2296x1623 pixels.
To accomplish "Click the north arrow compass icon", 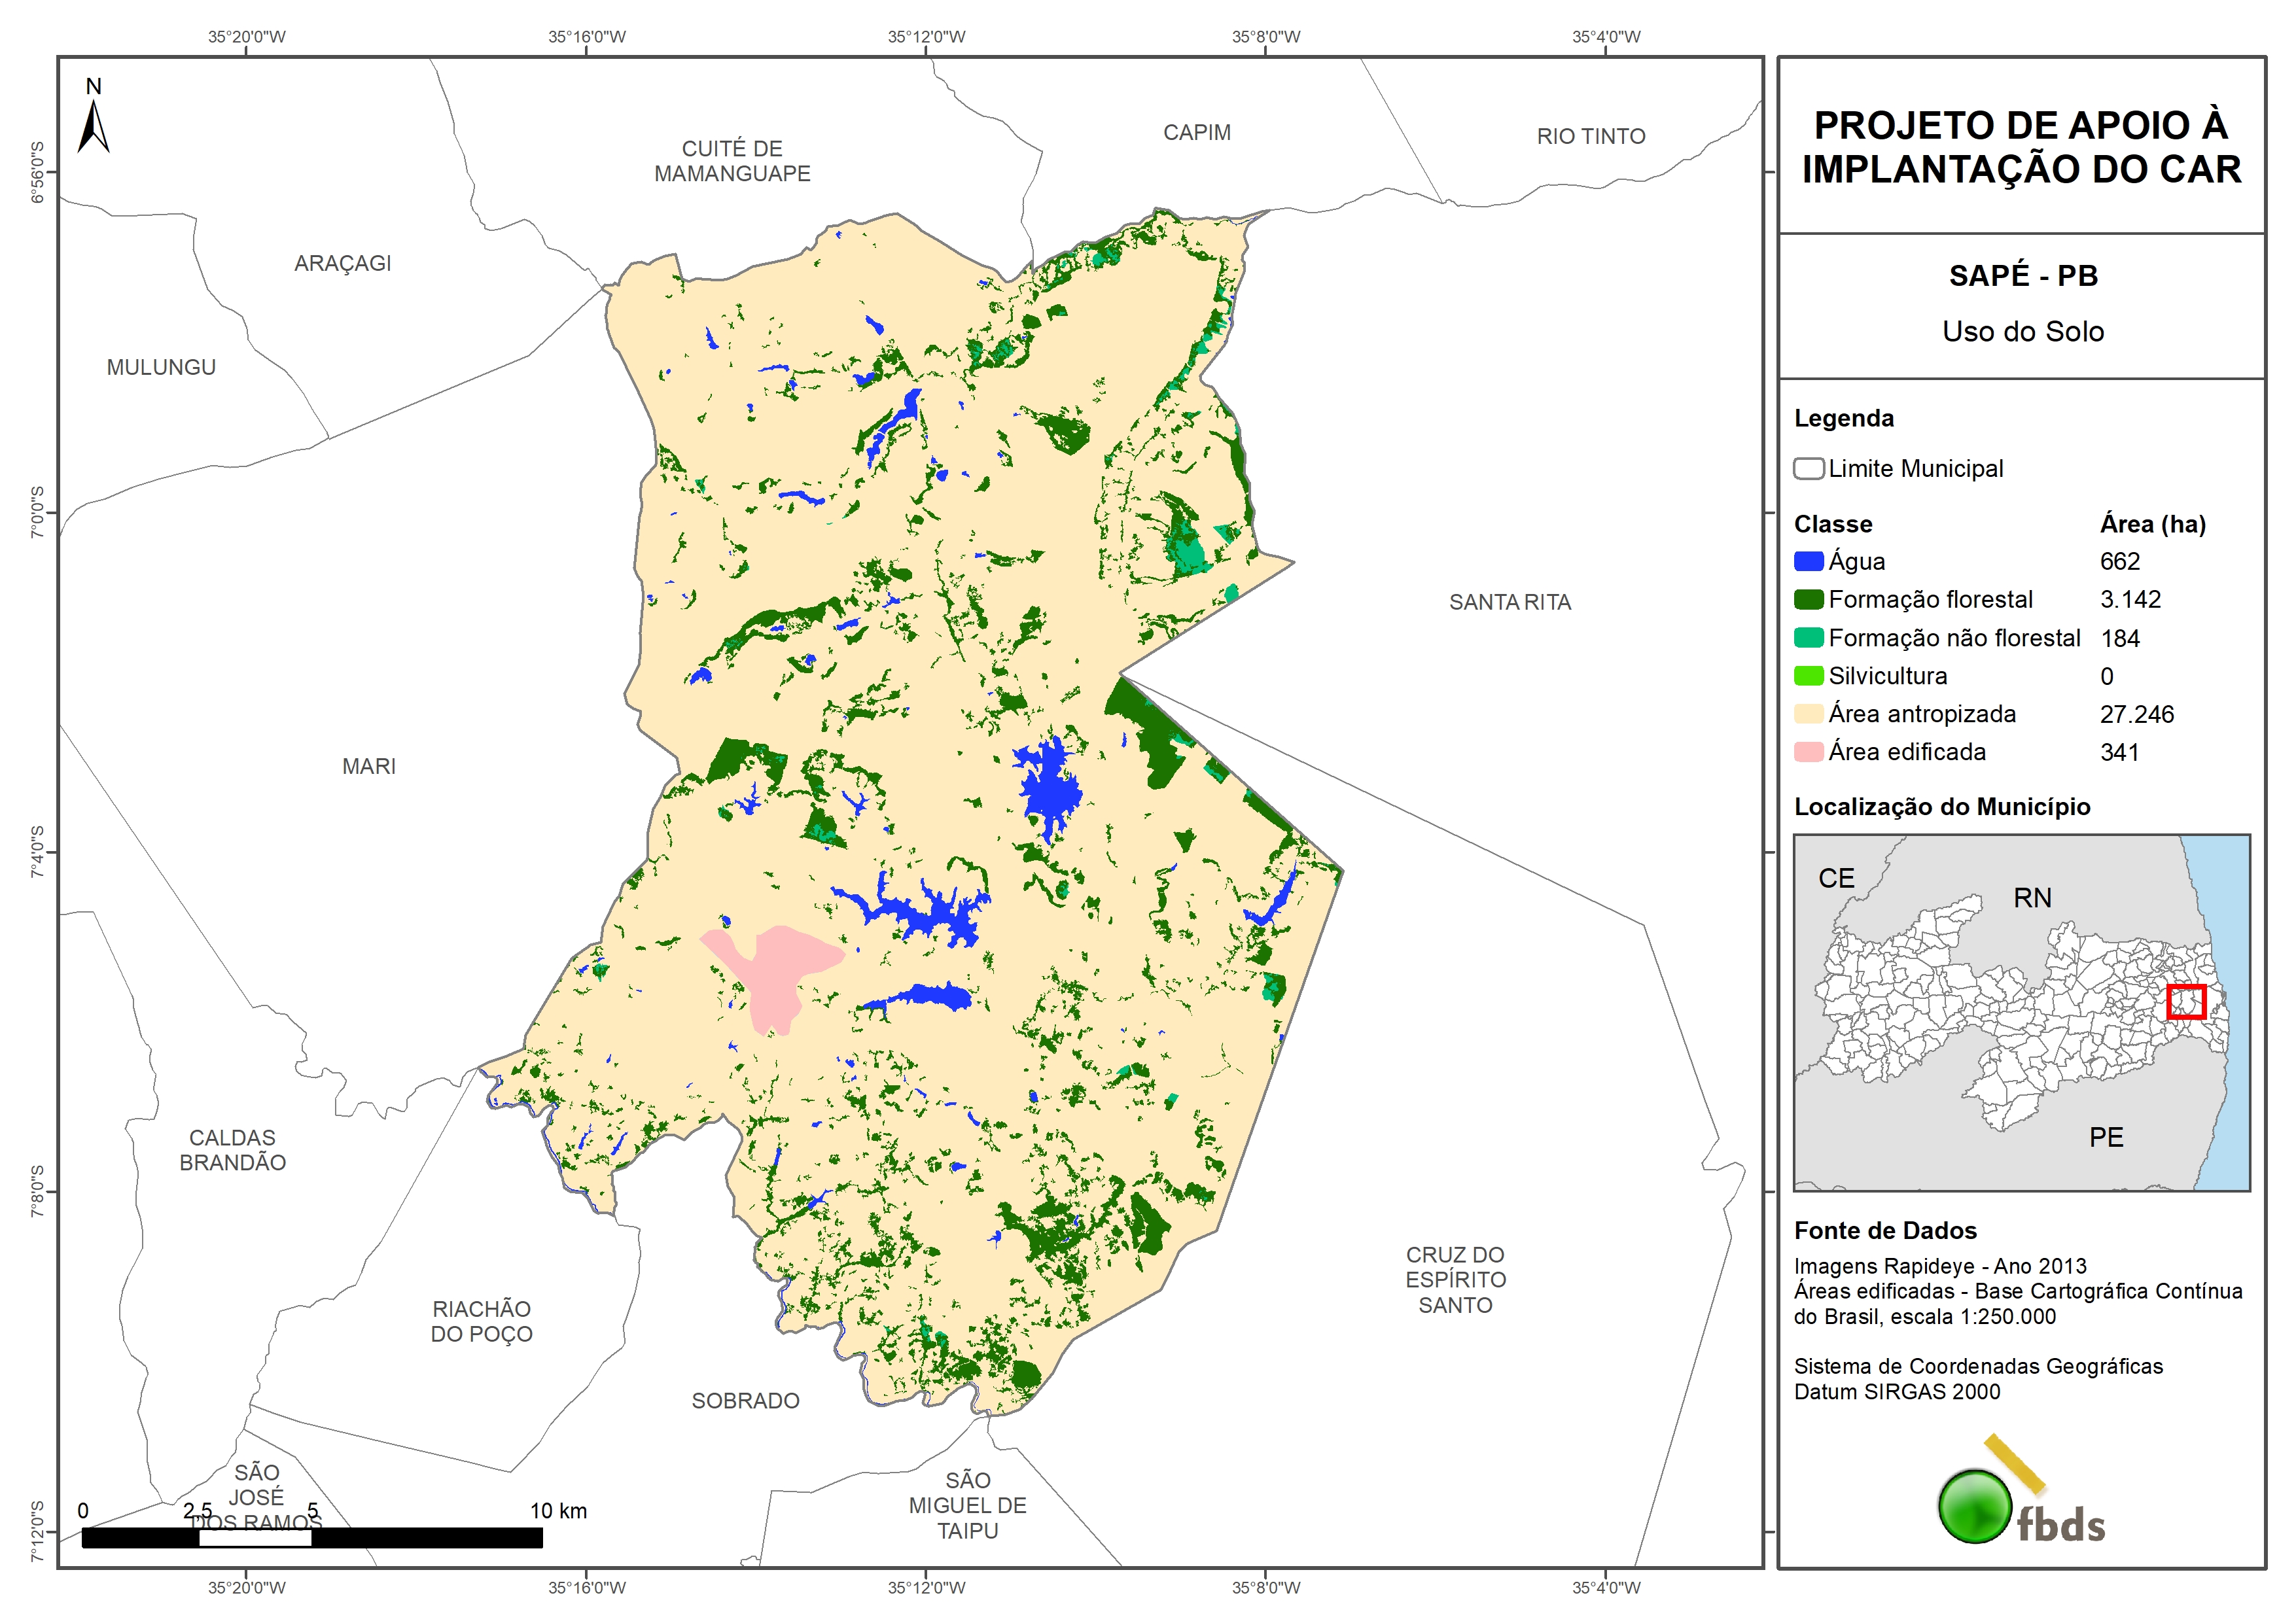I will tap(93, 121).
